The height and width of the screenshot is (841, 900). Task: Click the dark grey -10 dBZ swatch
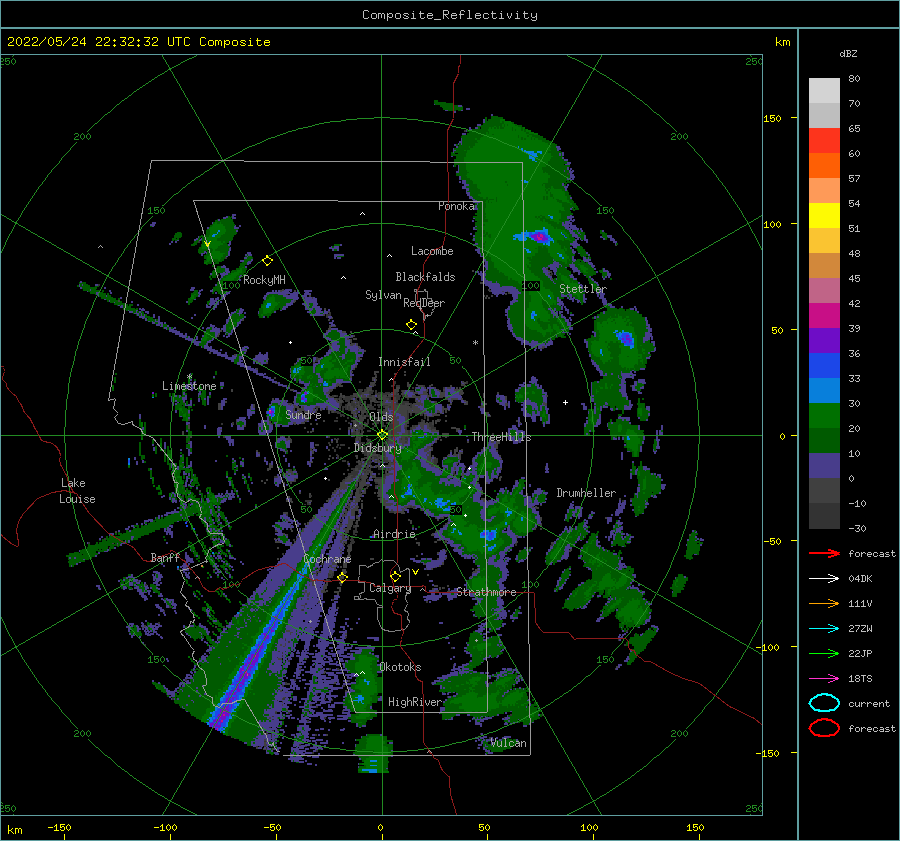pos(824,516)
